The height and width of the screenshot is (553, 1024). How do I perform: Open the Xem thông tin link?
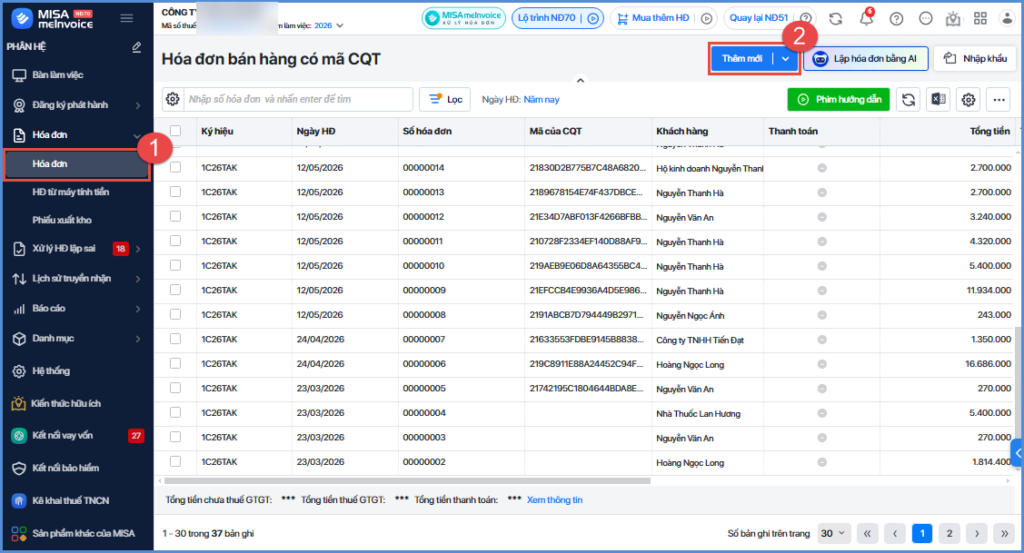click(554, 499)
